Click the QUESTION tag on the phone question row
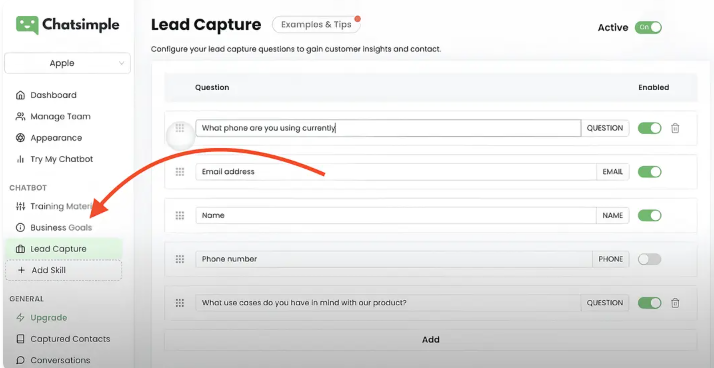Viewport: 714px width, 368px height. [x=605, y=128]
